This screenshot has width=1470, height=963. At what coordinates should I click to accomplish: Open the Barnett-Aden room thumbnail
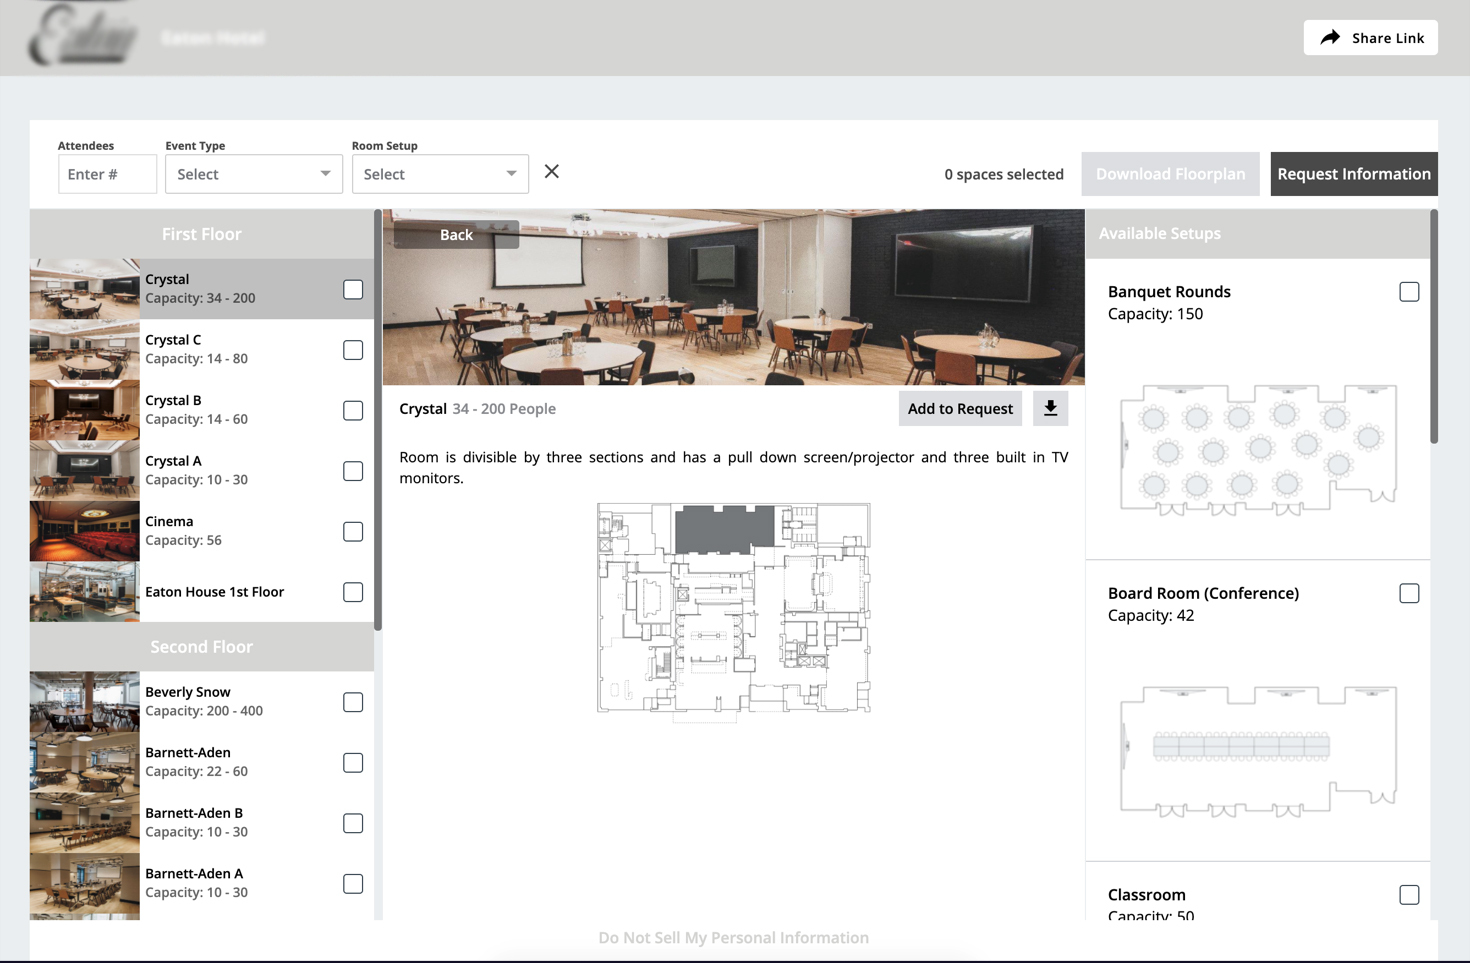(x=85, y=763)
